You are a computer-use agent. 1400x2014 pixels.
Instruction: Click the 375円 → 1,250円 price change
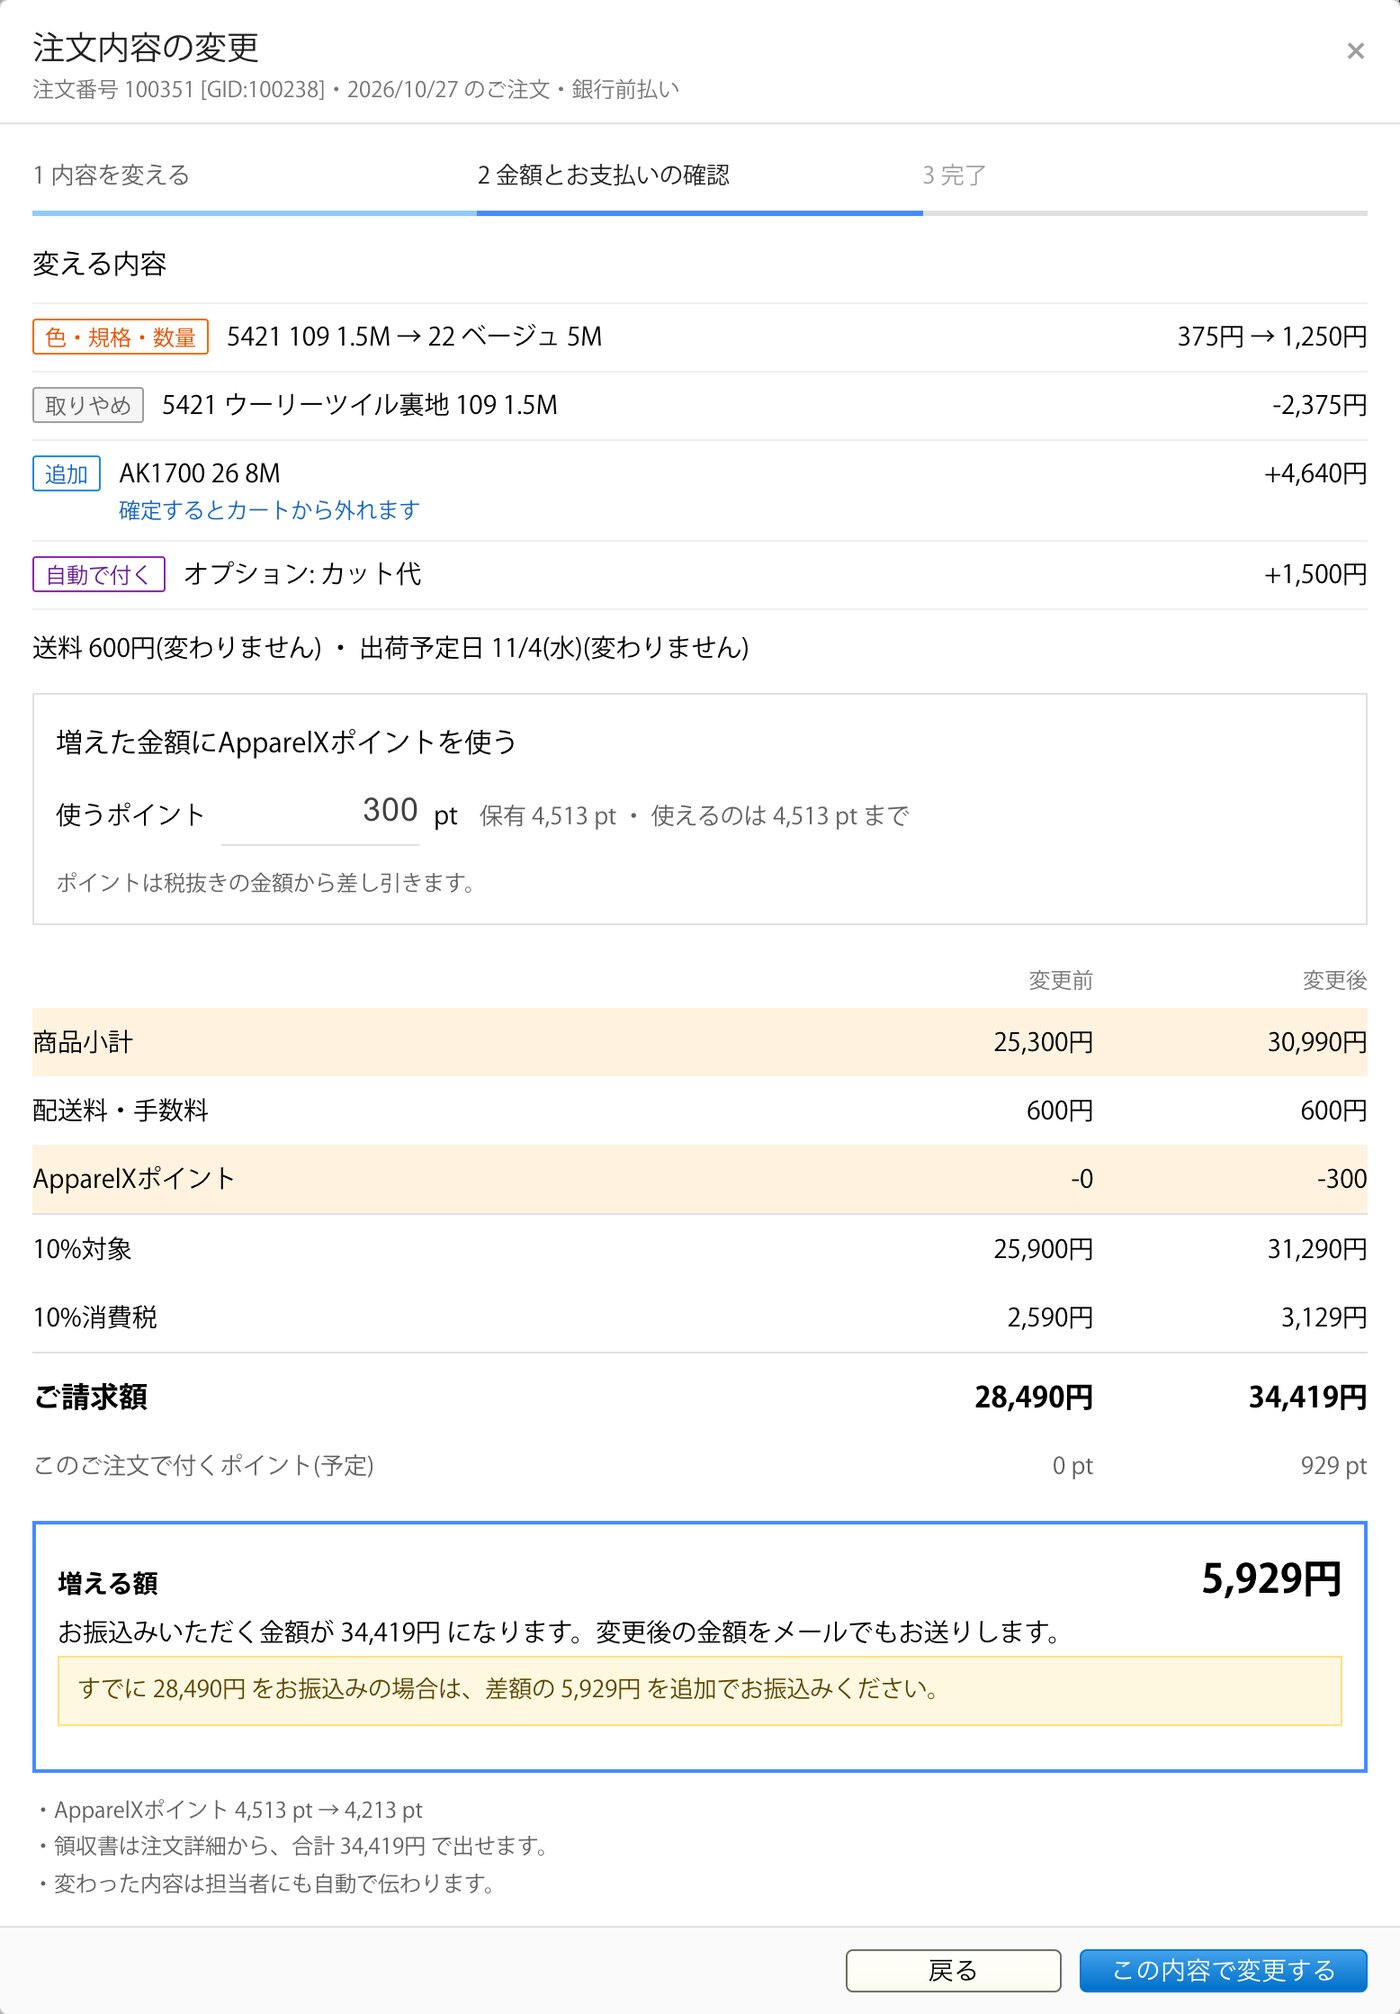point(1272,337)
